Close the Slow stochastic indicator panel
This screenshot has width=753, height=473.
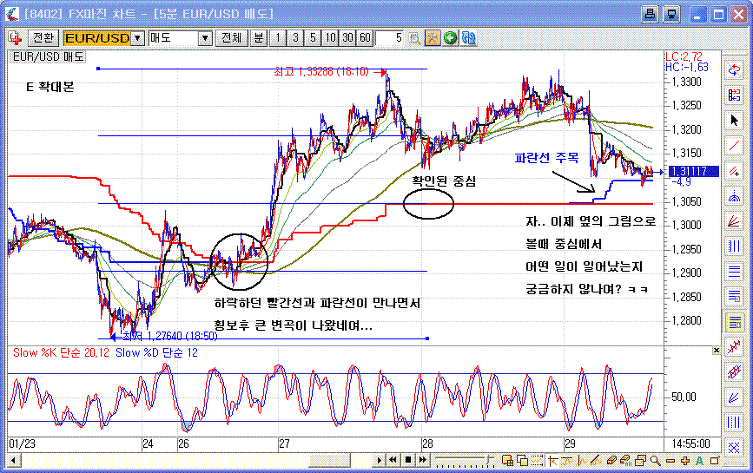click(714, 352)
